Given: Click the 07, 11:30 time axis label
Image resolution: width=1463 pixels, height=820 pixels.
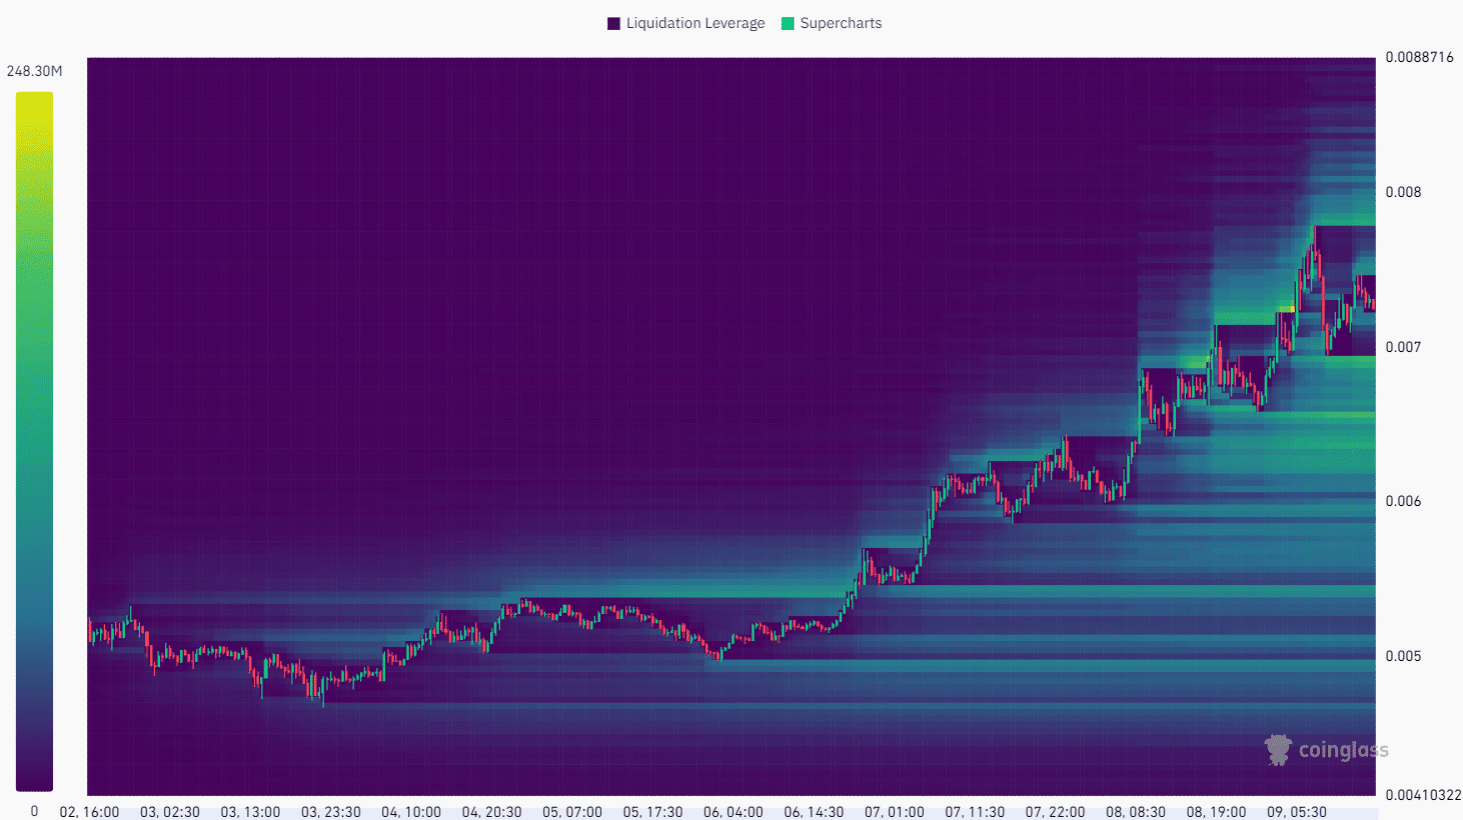Looking at the screenshot, I should pos(975,812).
